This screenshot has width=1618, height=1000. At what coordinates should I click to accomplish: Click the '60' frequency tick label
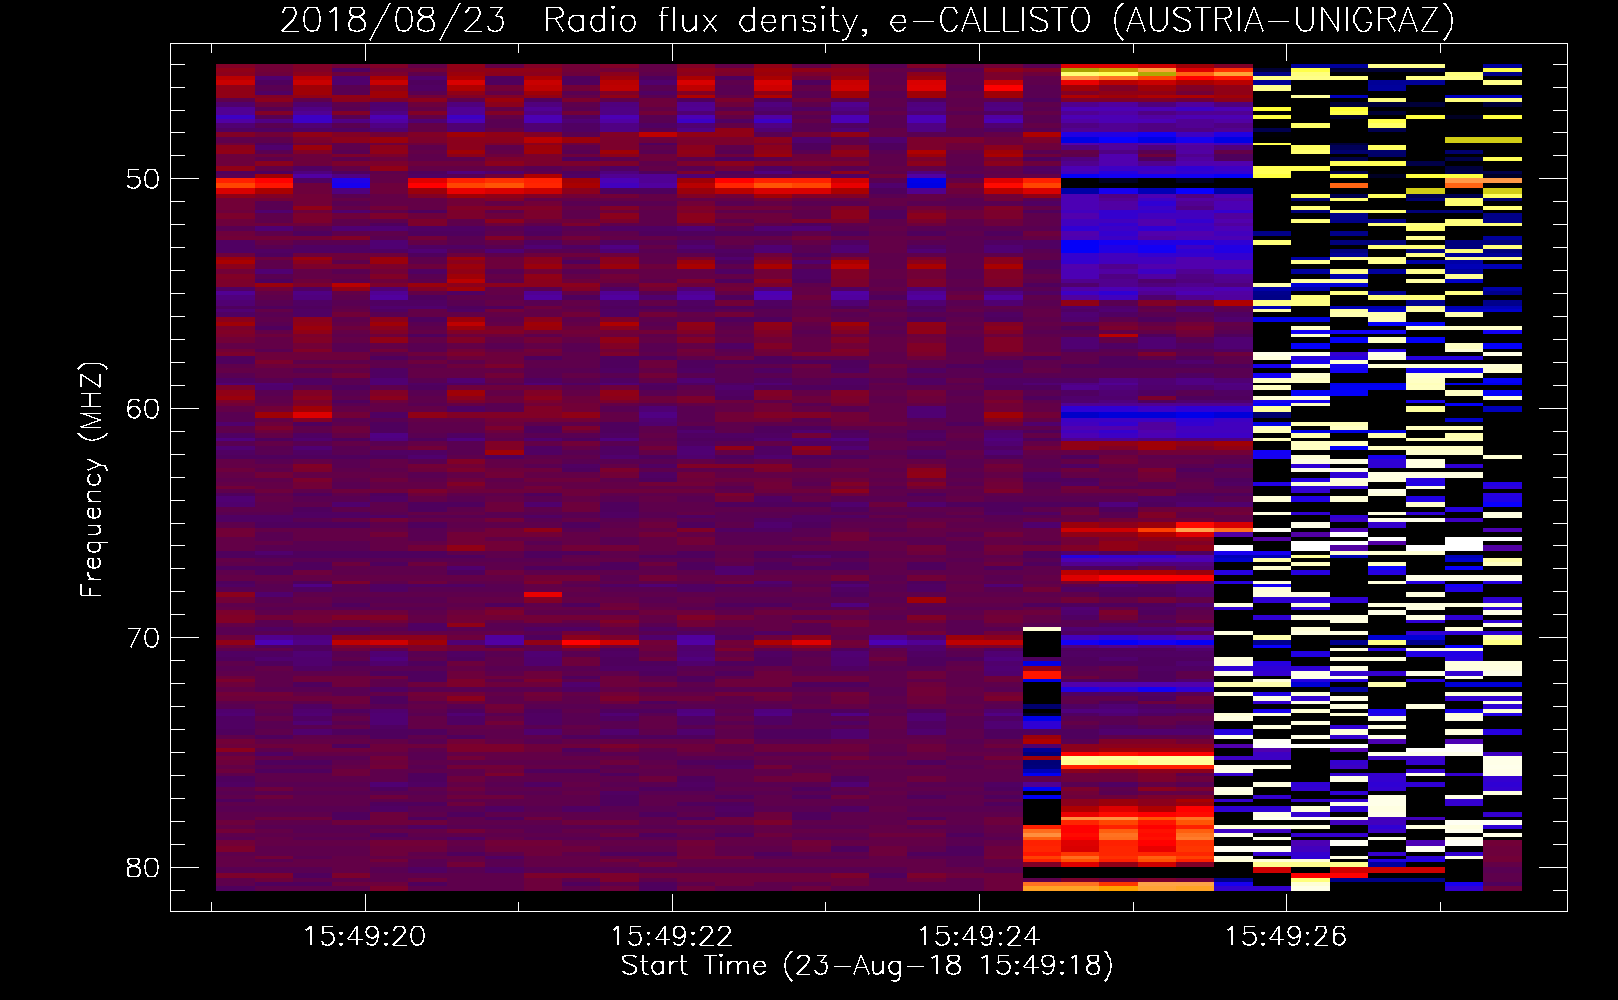coord(144,408)
